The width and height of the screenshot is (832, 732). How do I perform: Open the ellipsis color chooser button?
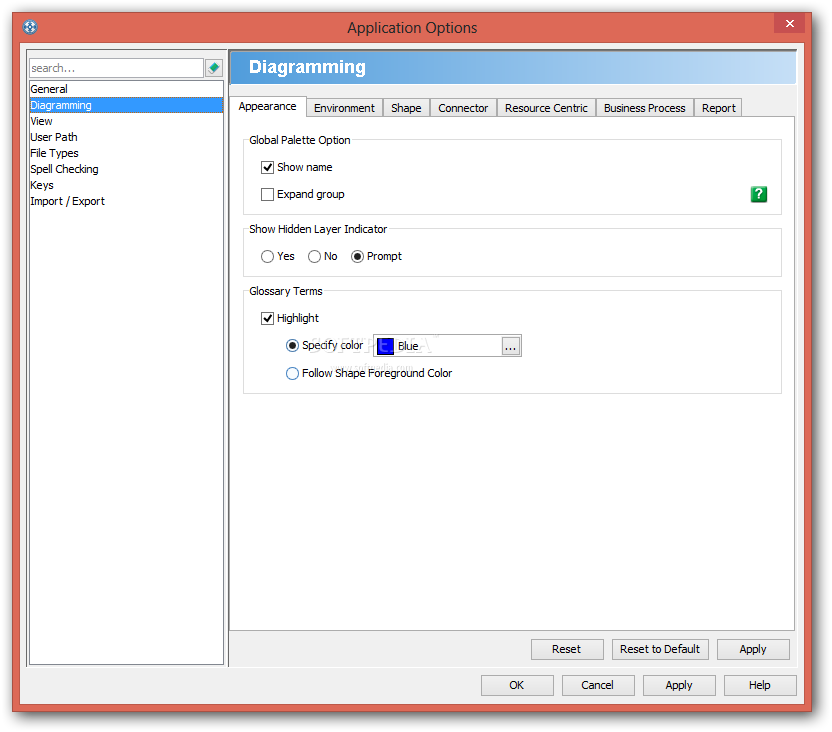click(510, 346)
